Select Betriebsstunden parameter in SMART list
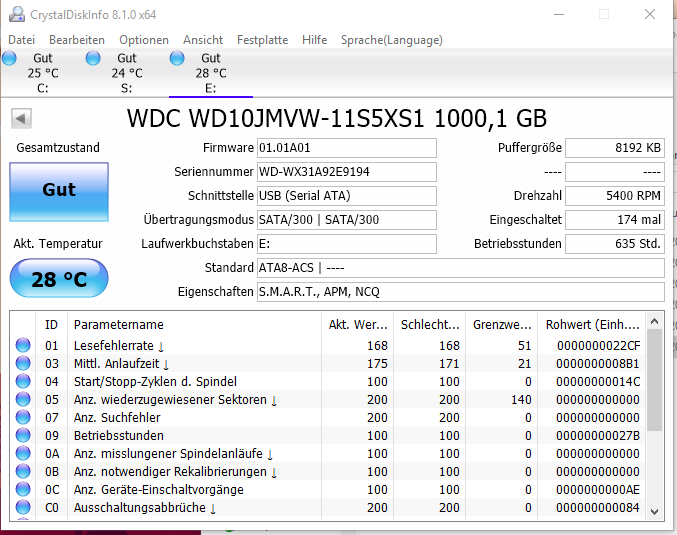The height and width of the screenshot is (535, 677). pos(119,436)
